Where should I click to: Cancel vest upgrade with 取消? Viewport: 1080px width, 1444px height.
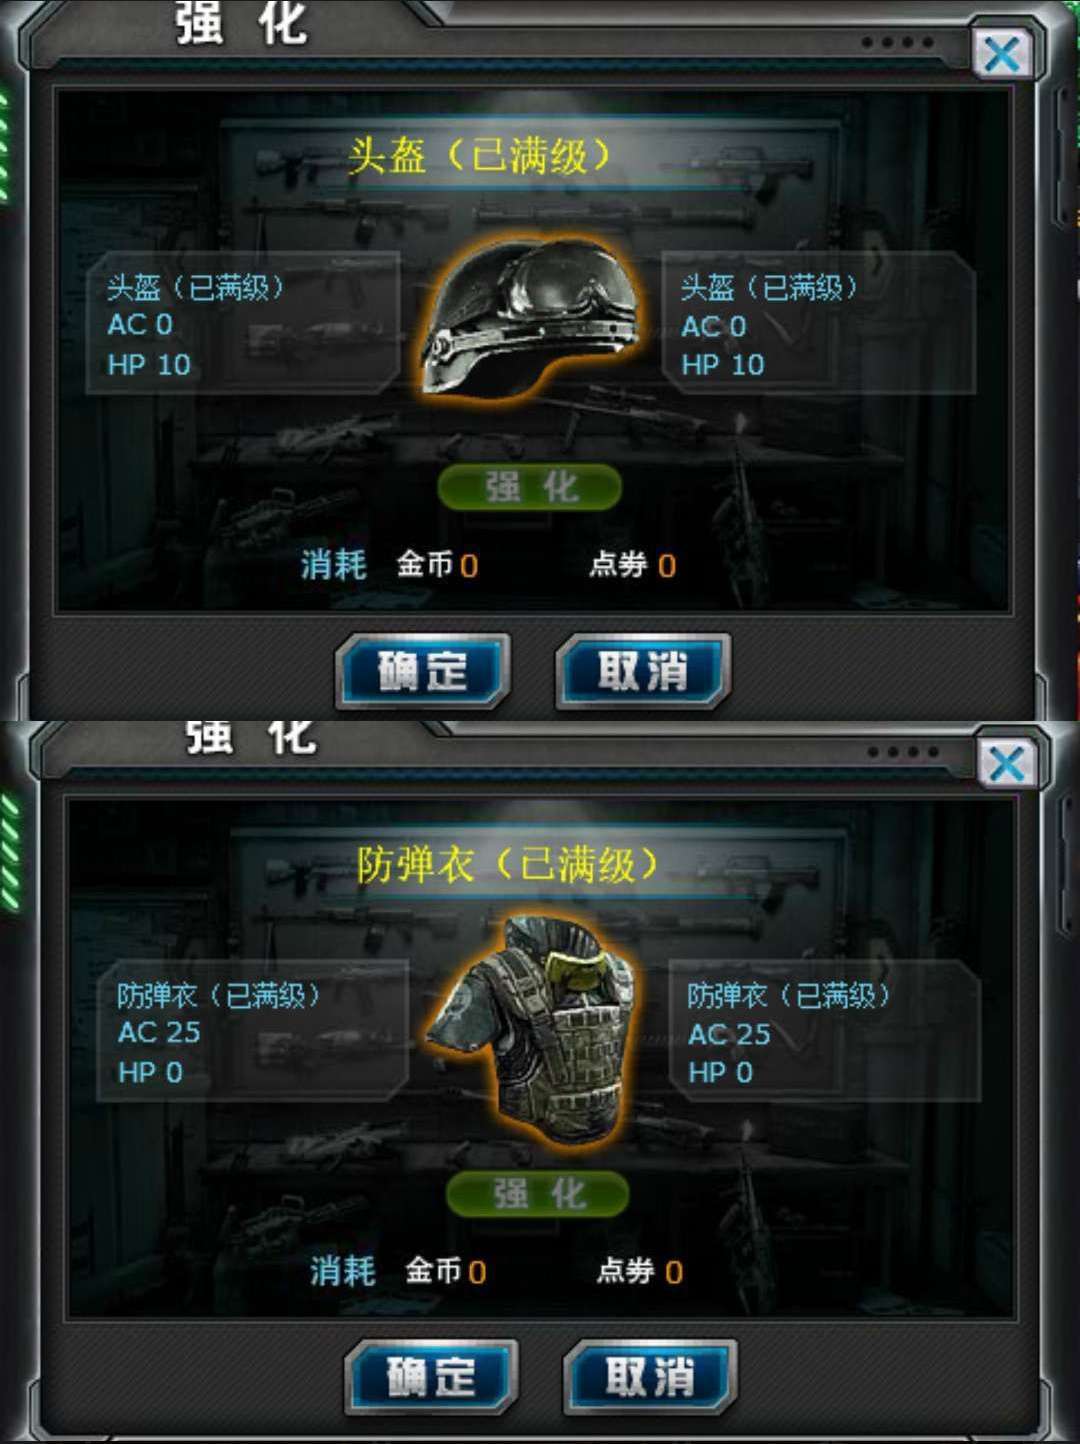650,1378
